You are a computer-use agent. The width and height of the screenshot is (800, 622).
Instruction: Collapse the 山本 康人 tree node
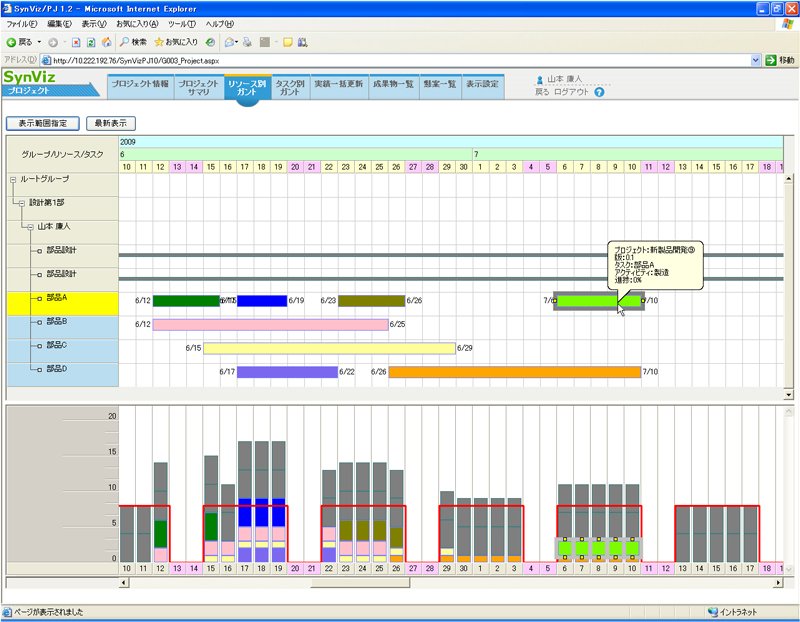coord(30,227)
